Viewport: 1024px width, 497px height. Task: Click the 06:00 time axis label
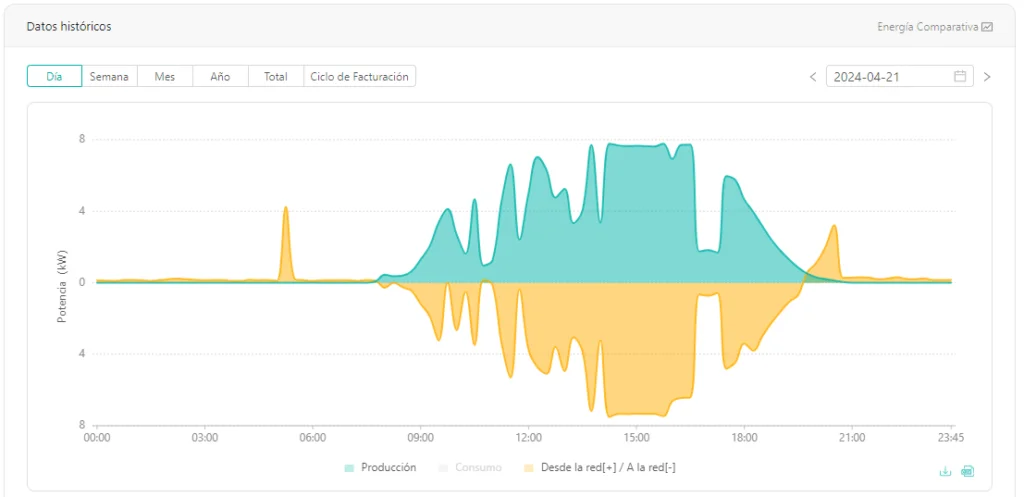[x=313, y=438]
